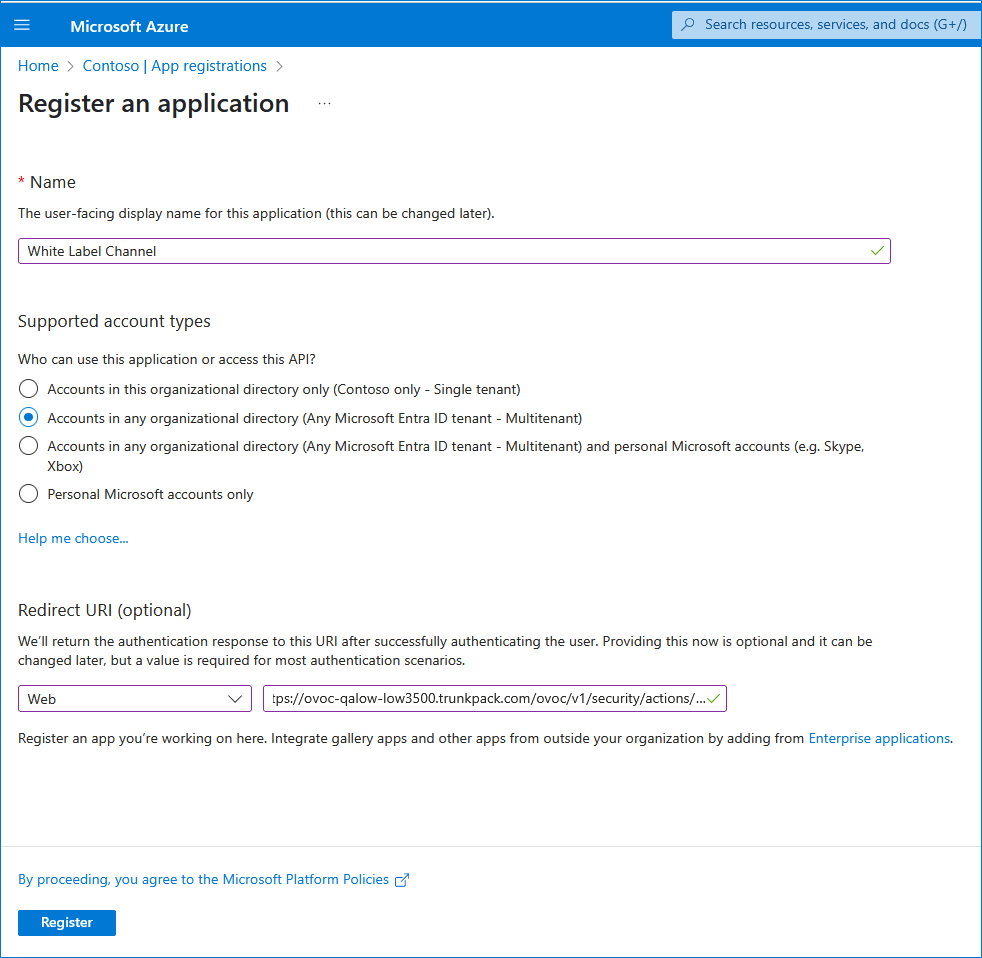Select Multitenant Entra ID tenant option
The height and width of the screenshot is (958, 982).
[x=28, y=418]
